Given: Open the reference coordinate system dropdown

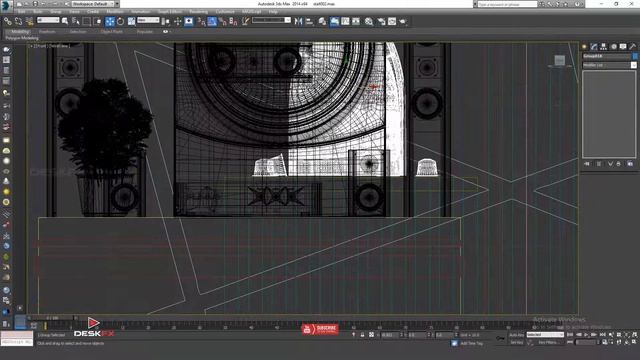Looking at the screenshot, I should [x=148, y=20].
